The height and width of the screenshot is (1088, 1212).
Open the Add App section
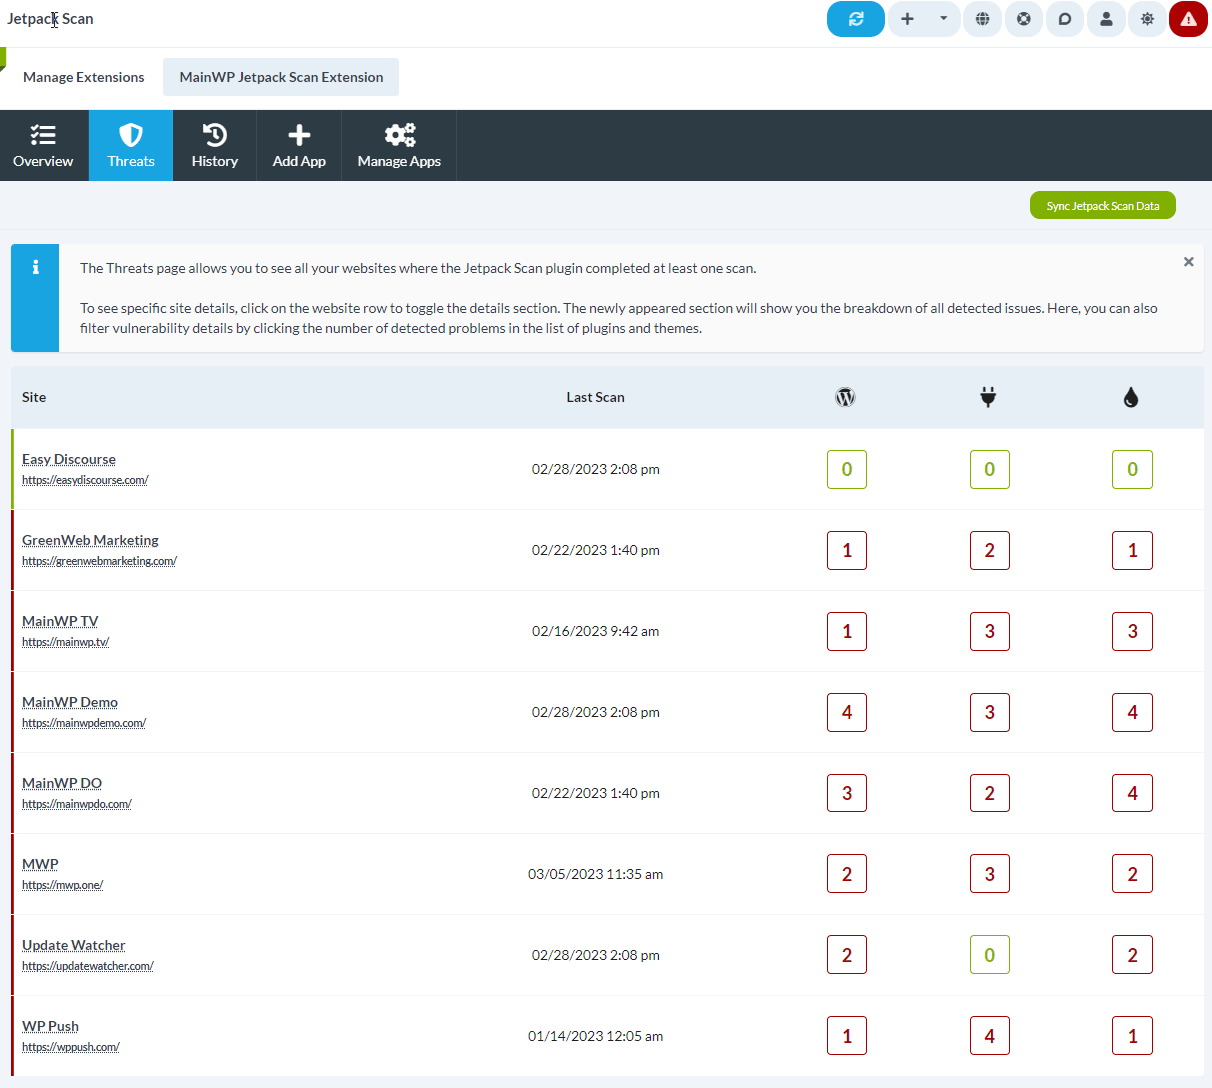299,146
